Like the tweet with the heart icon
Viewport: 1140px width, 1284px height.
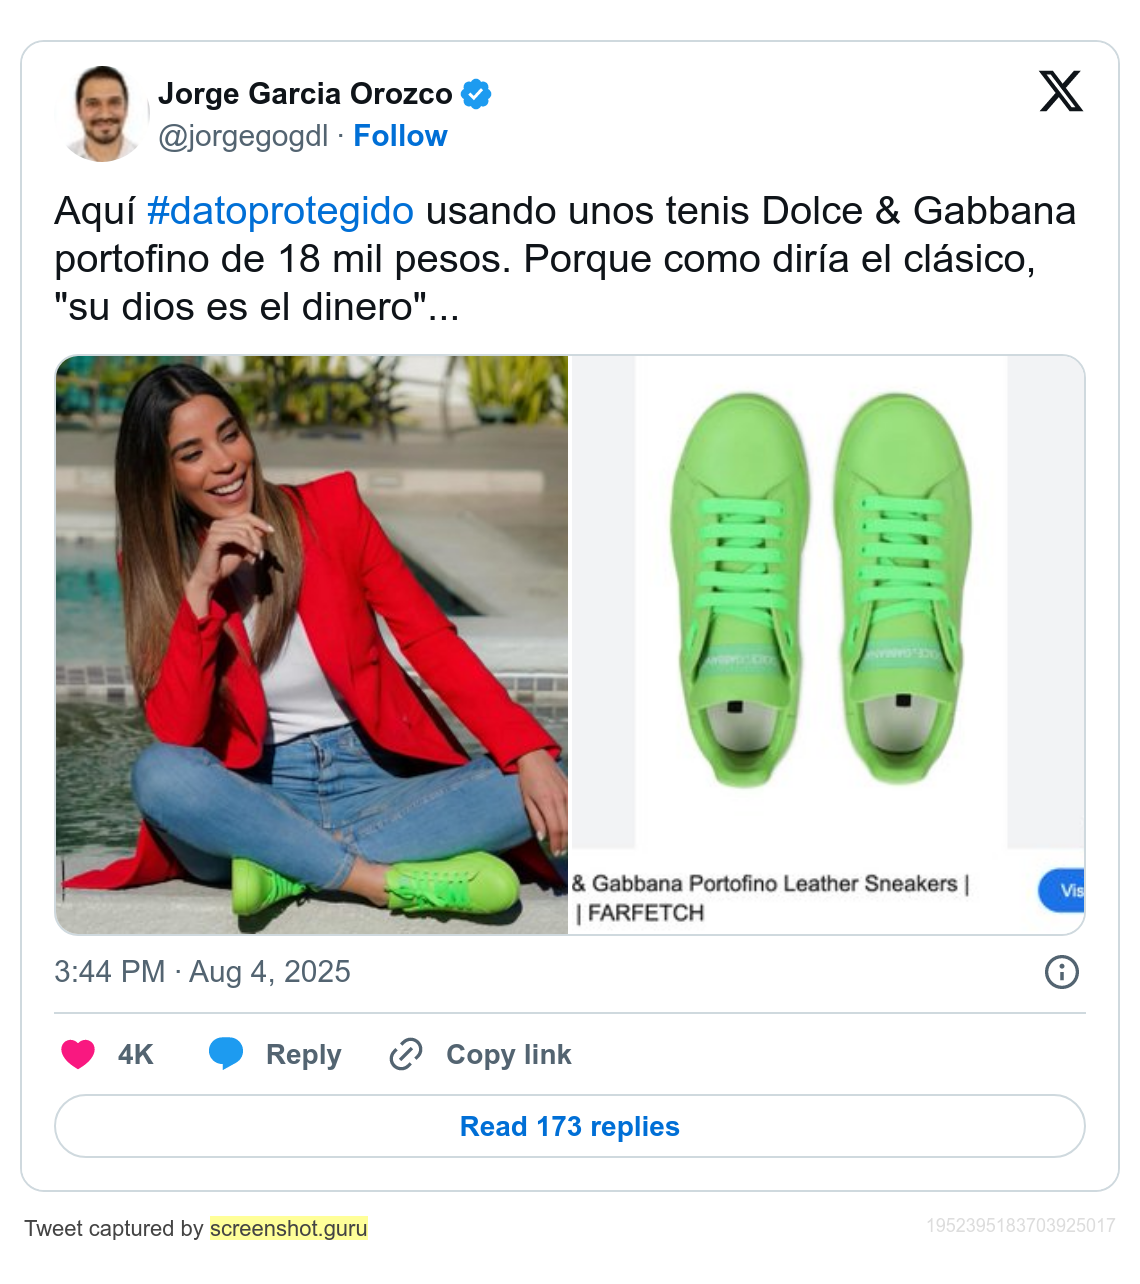pos(78,1054)
